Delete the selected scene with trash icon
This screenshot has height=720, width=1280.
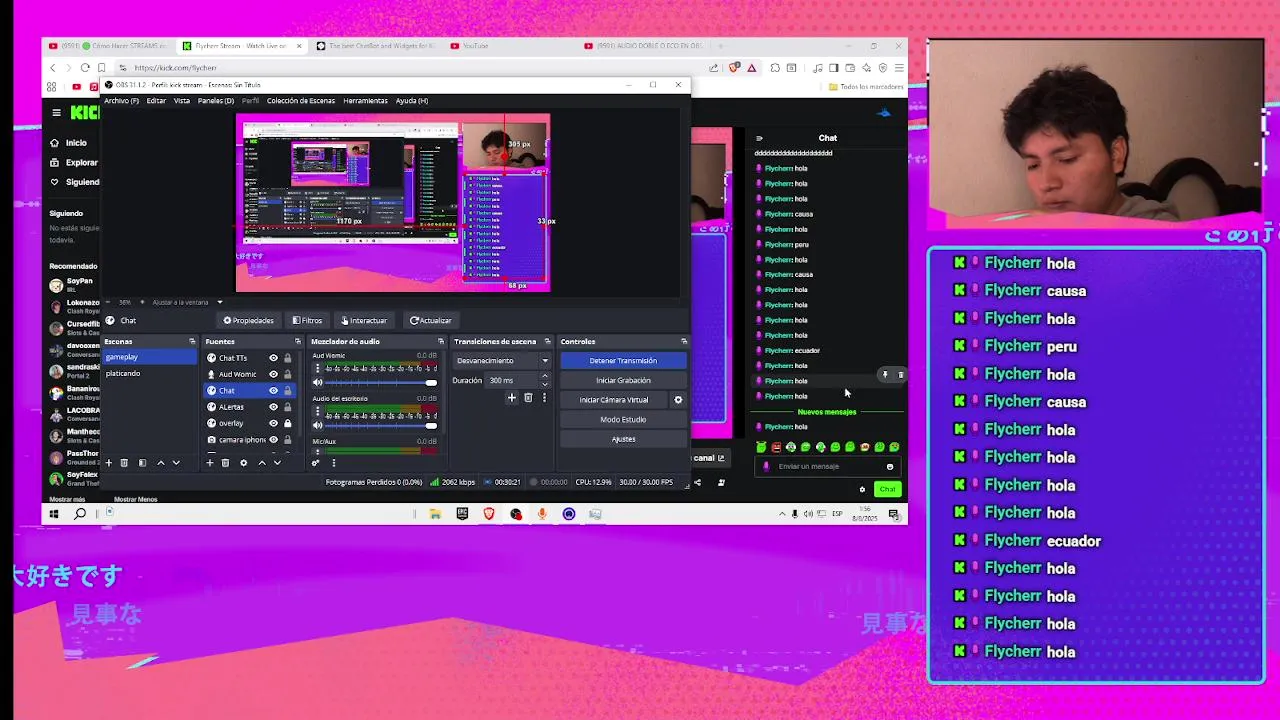[x=124, y=463]
